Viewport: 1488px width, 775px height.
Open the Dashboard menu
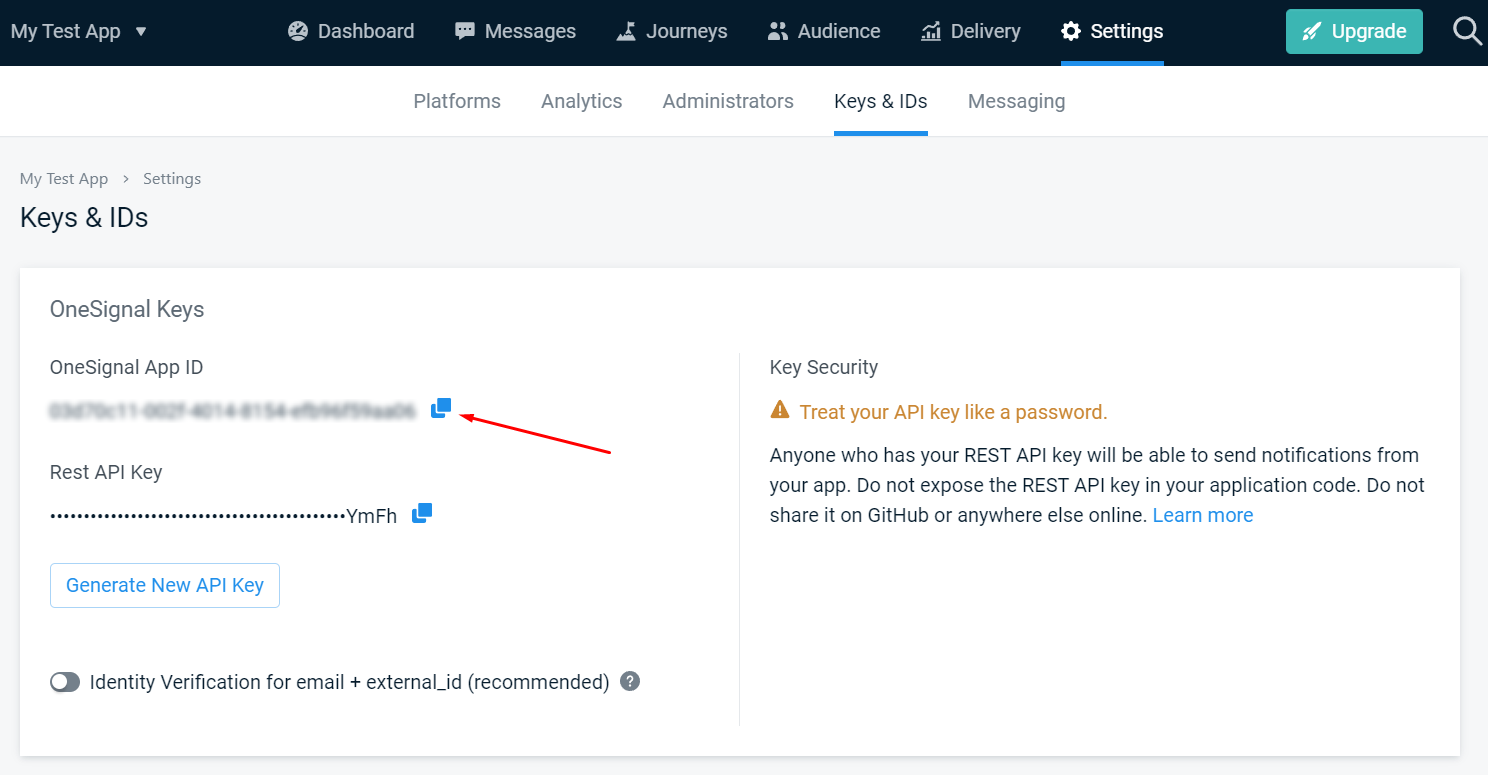click(351, 31)
